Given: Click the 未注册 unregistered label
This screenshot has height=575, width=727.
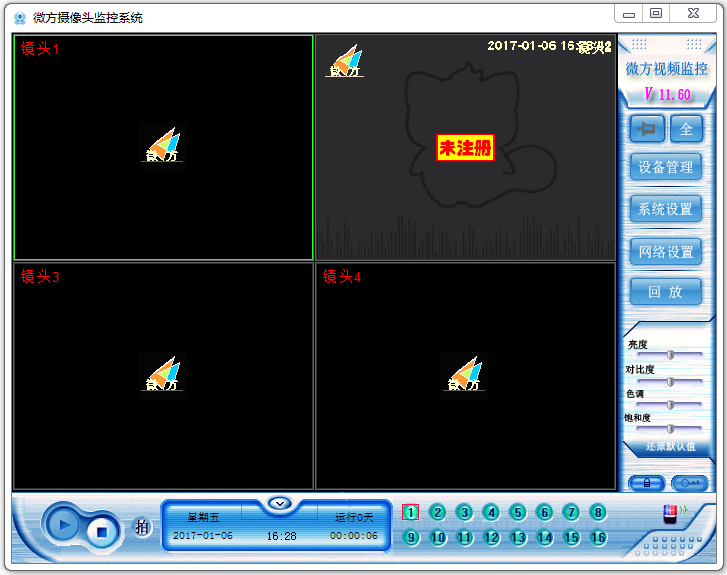Looking at the screenshot, I should (465, 148).
